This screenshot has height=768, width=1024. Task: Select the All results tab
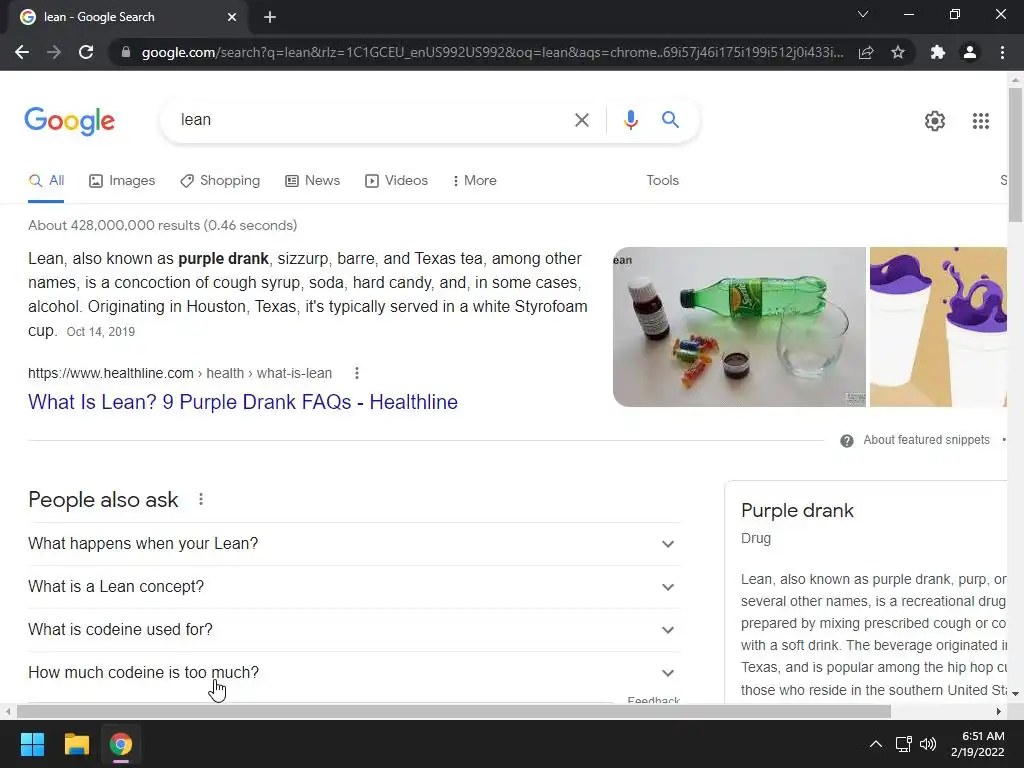click(46, 181)
